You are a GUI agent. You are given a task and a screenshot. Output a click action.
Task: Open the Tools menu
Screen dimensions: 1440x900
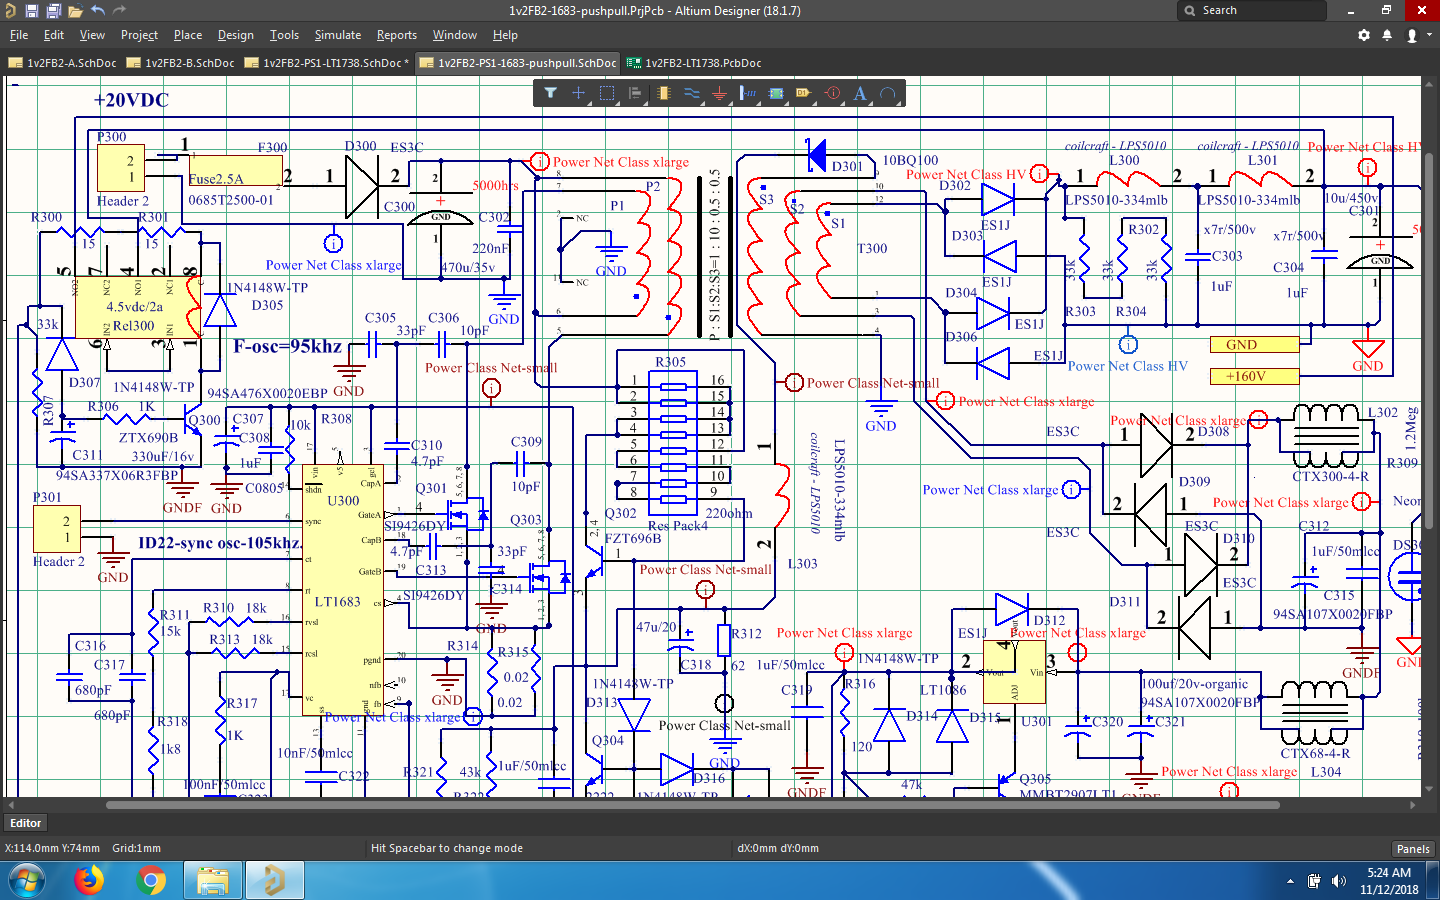tap(284, 35)
